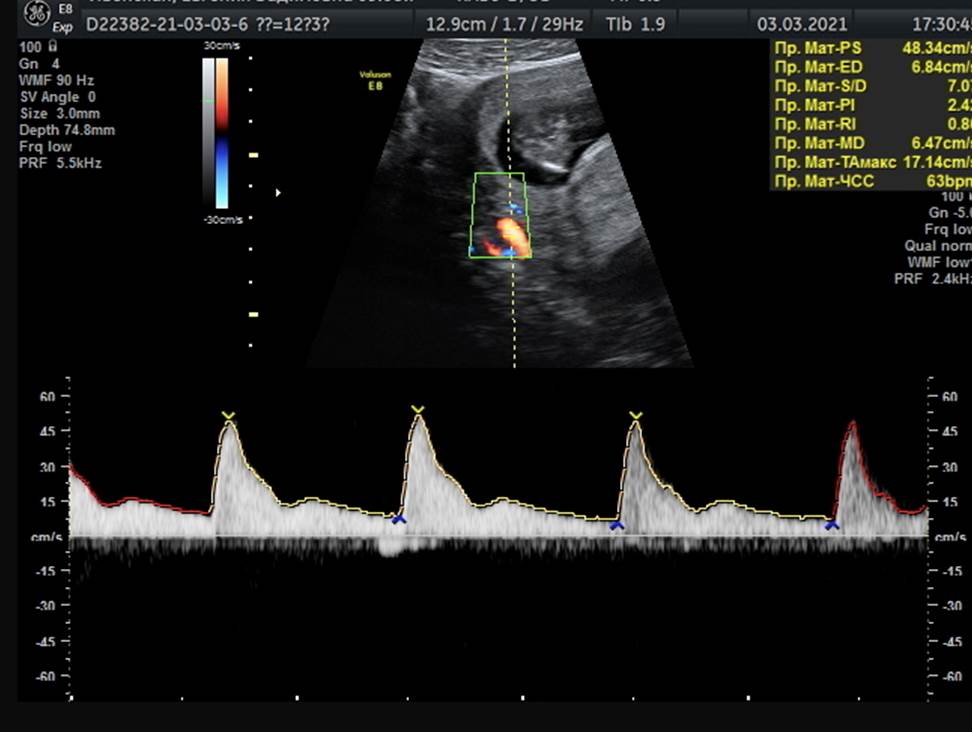Select the Пр. Мат-S/D measurement row
This screenshot has height=732, width=972.
point(872,86)
